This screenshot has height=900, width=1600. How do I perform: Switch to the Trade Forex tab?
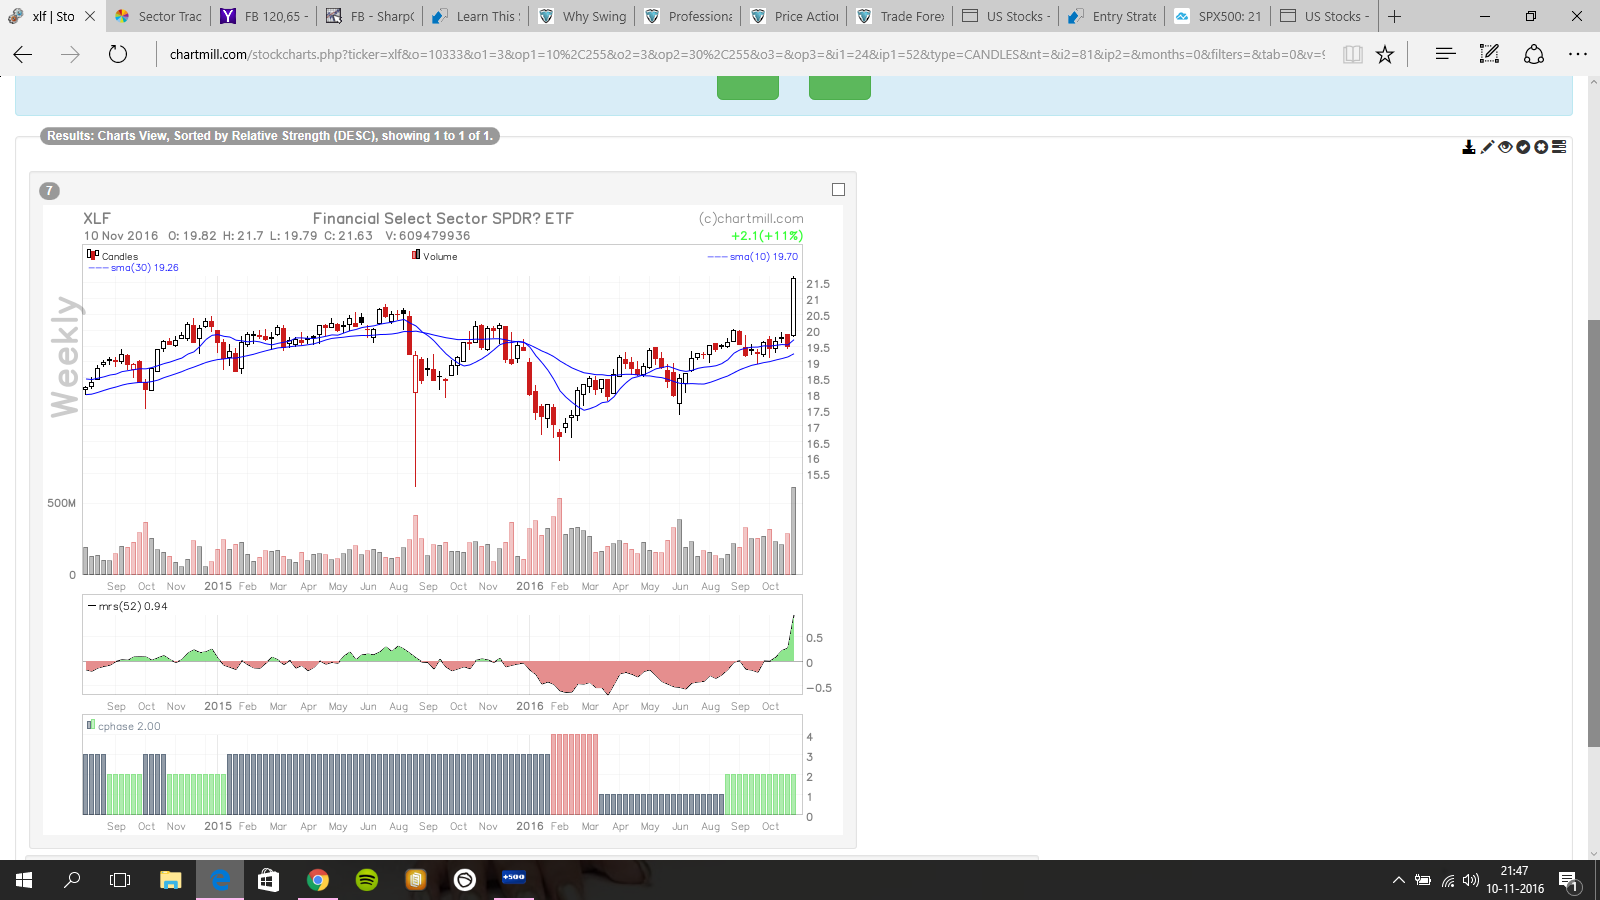[900, 16]
